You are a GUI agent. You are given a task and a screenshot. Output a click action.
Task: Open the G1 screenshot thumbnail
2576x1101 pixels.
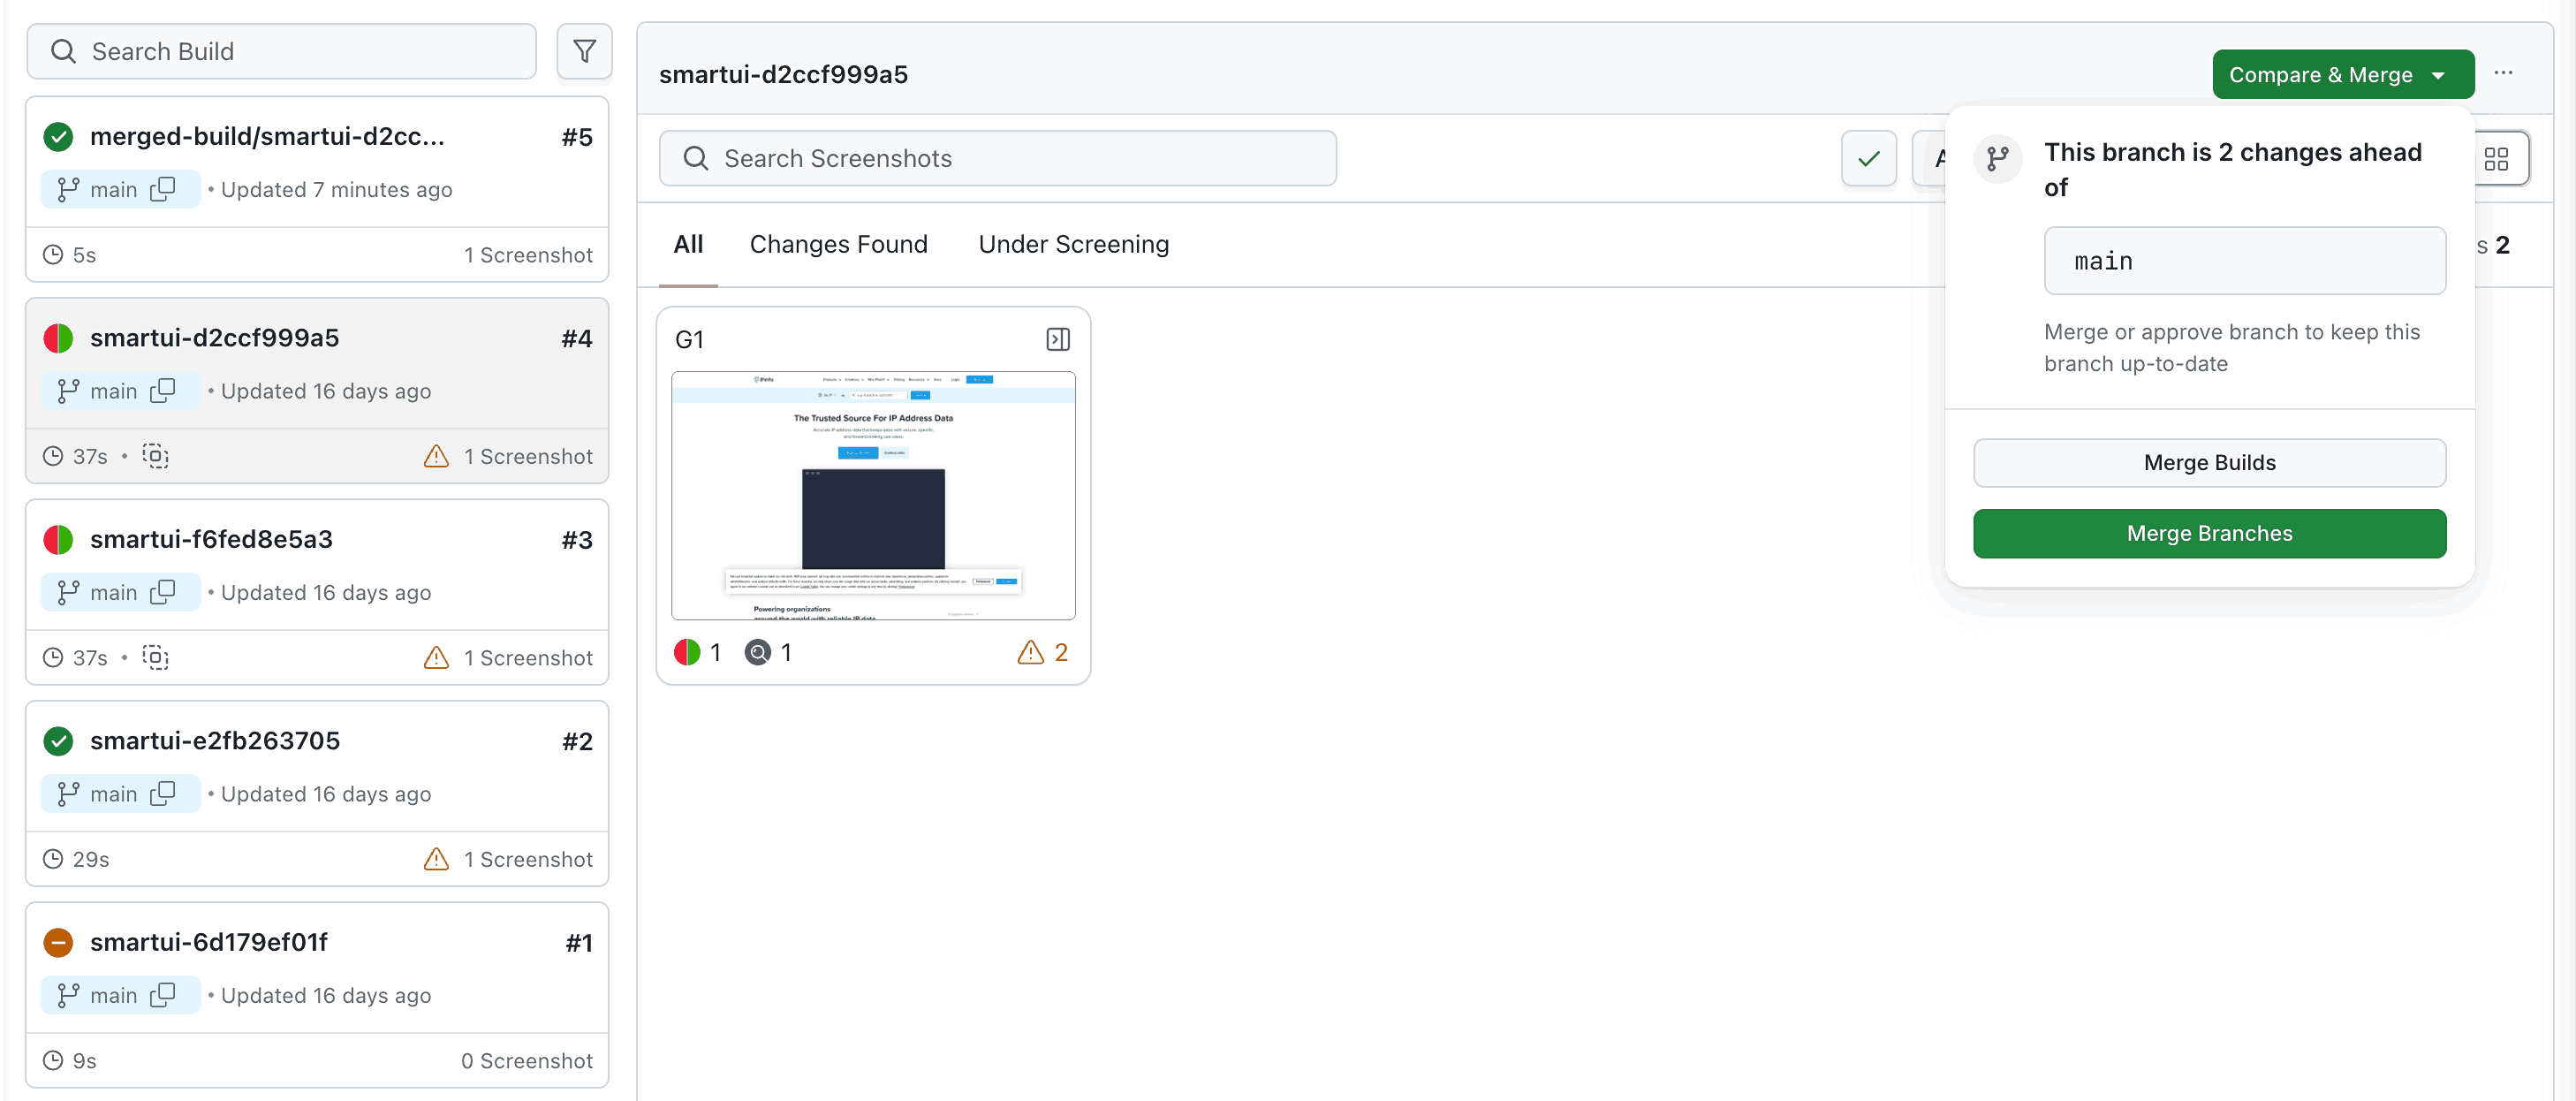[x=872, y=495]
